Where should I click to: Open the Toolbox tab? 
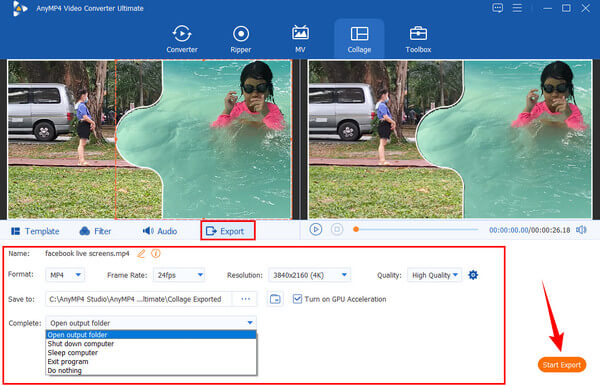418,39
